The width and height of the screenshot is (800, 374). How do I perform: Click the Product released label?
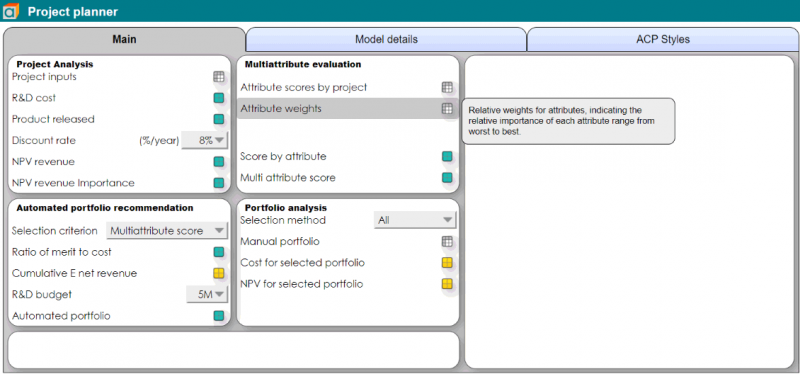coord(54,119)
